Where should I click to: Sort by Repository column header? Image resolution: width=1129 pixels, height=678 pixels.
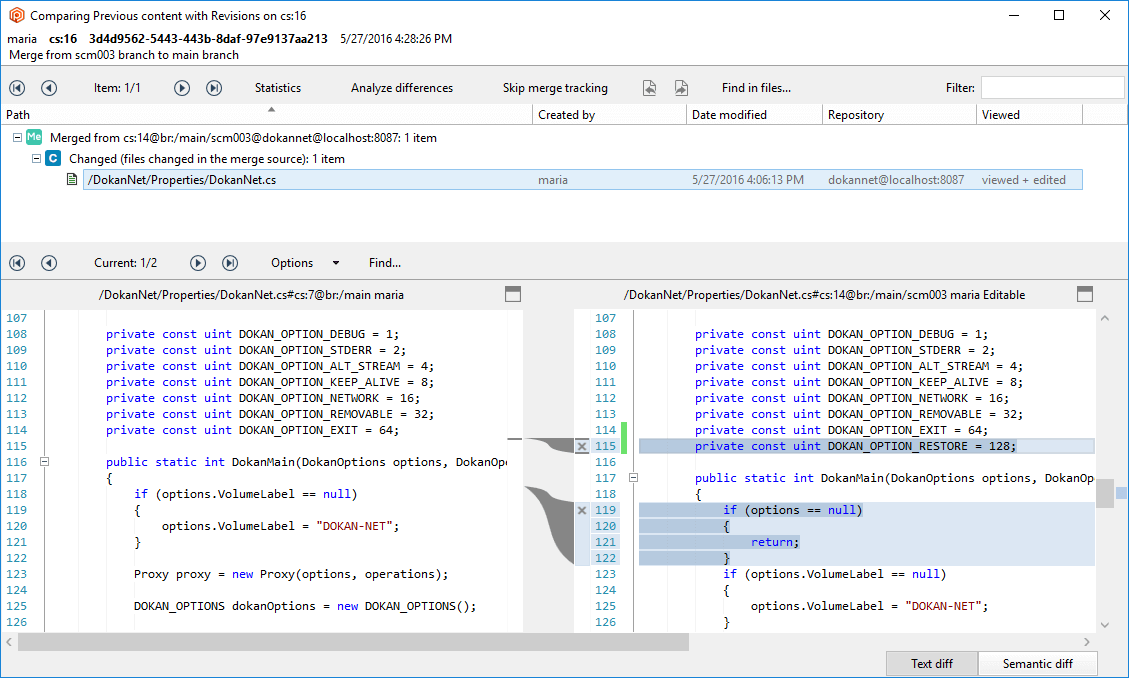click(899, 114)
